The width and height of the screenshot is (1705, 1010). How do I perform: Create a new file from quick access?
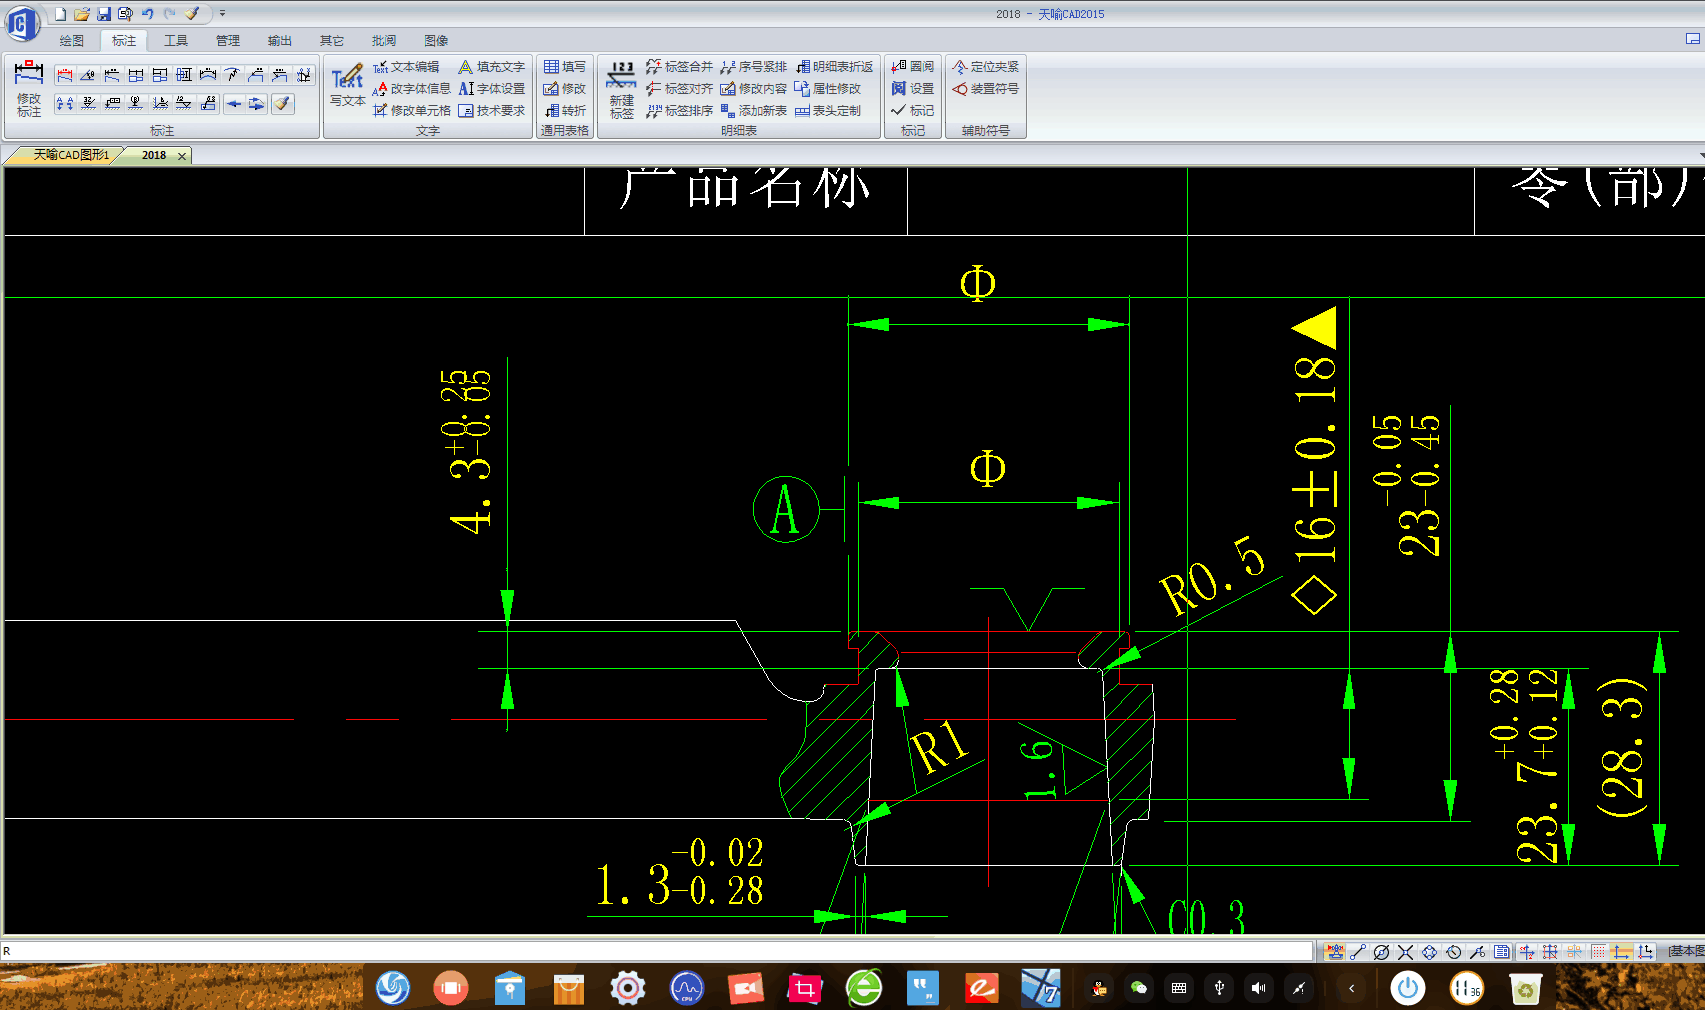coord(60,14)
